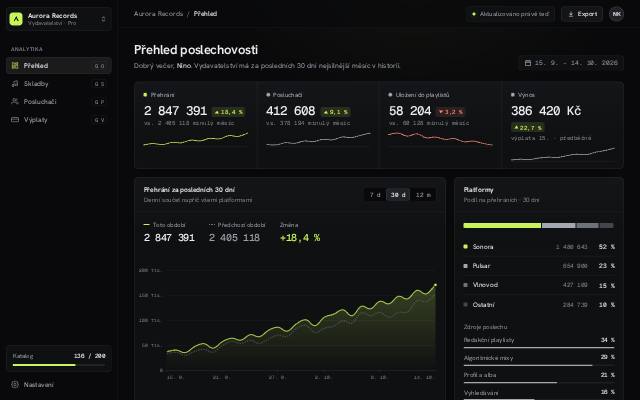Screen dimensions: 640x400
Task: Click the Výnos value 386 420 Kč
Action: pos(546,111)
